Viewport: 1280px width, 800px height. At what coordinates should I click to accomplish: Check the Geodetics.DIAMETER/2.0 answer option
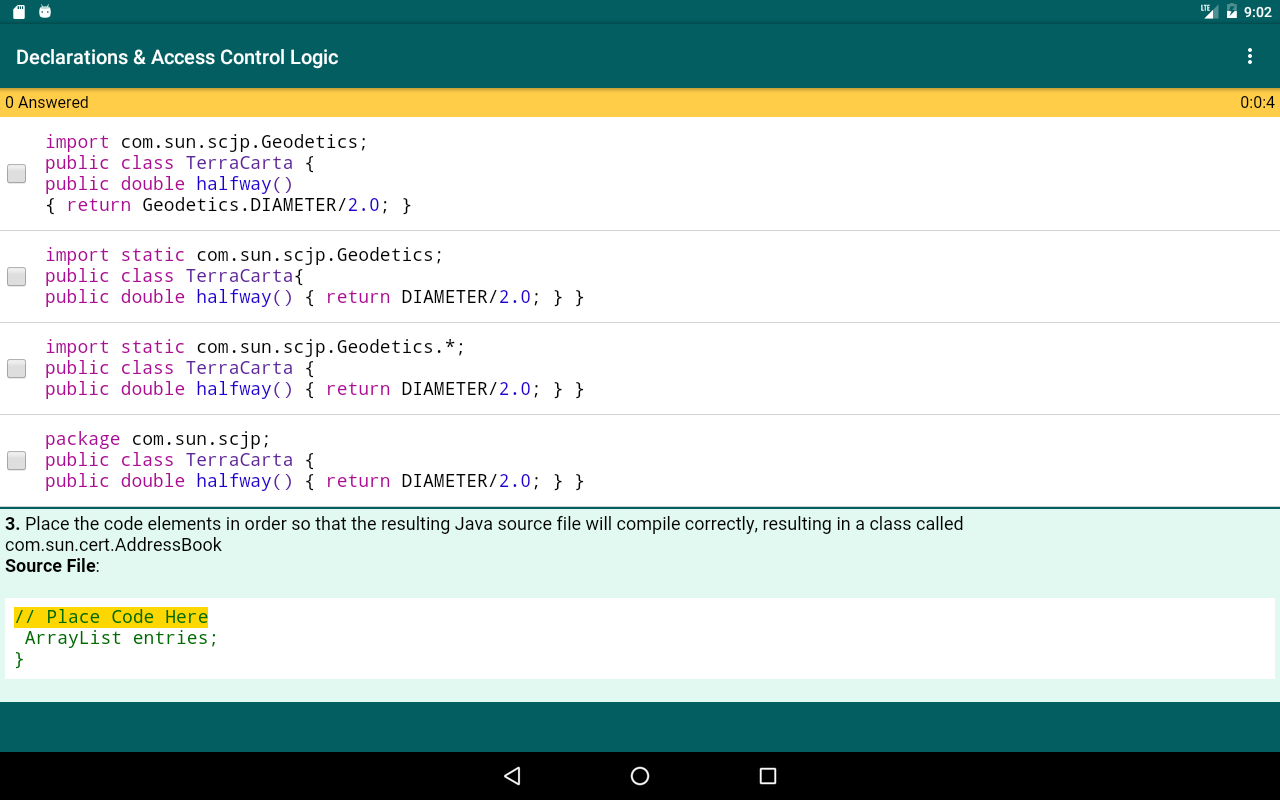point(16,174)
